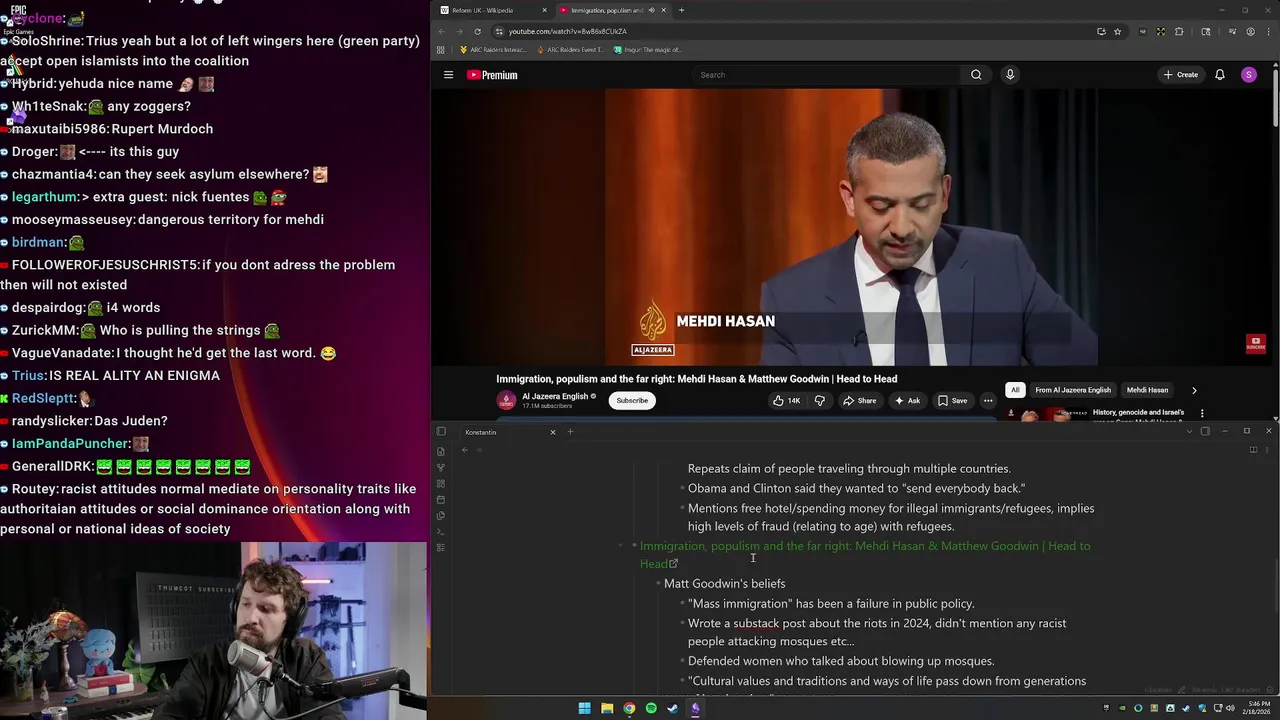This screenshot has width=1280, height=720.
Task: Like the Mehdi Hasan video
Action: pyautogui.click(x=786, y=401)
